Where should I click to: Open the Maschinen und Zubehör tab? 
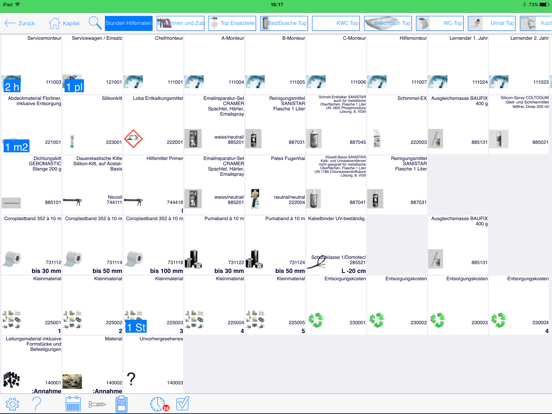pos(181,23)
